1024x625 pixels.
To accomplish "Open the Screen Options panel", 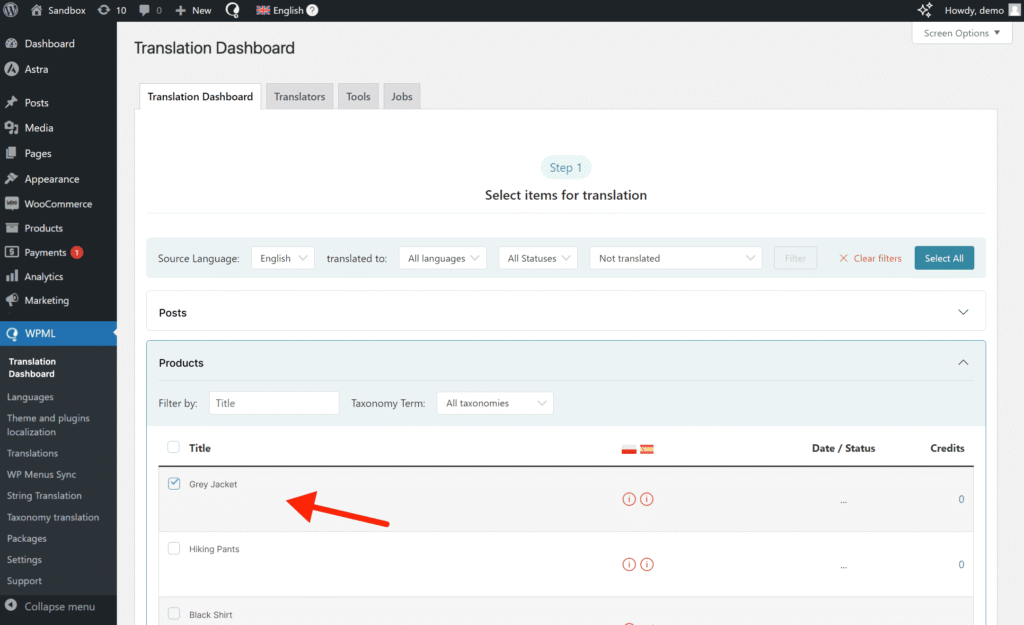I will [961, 33].
